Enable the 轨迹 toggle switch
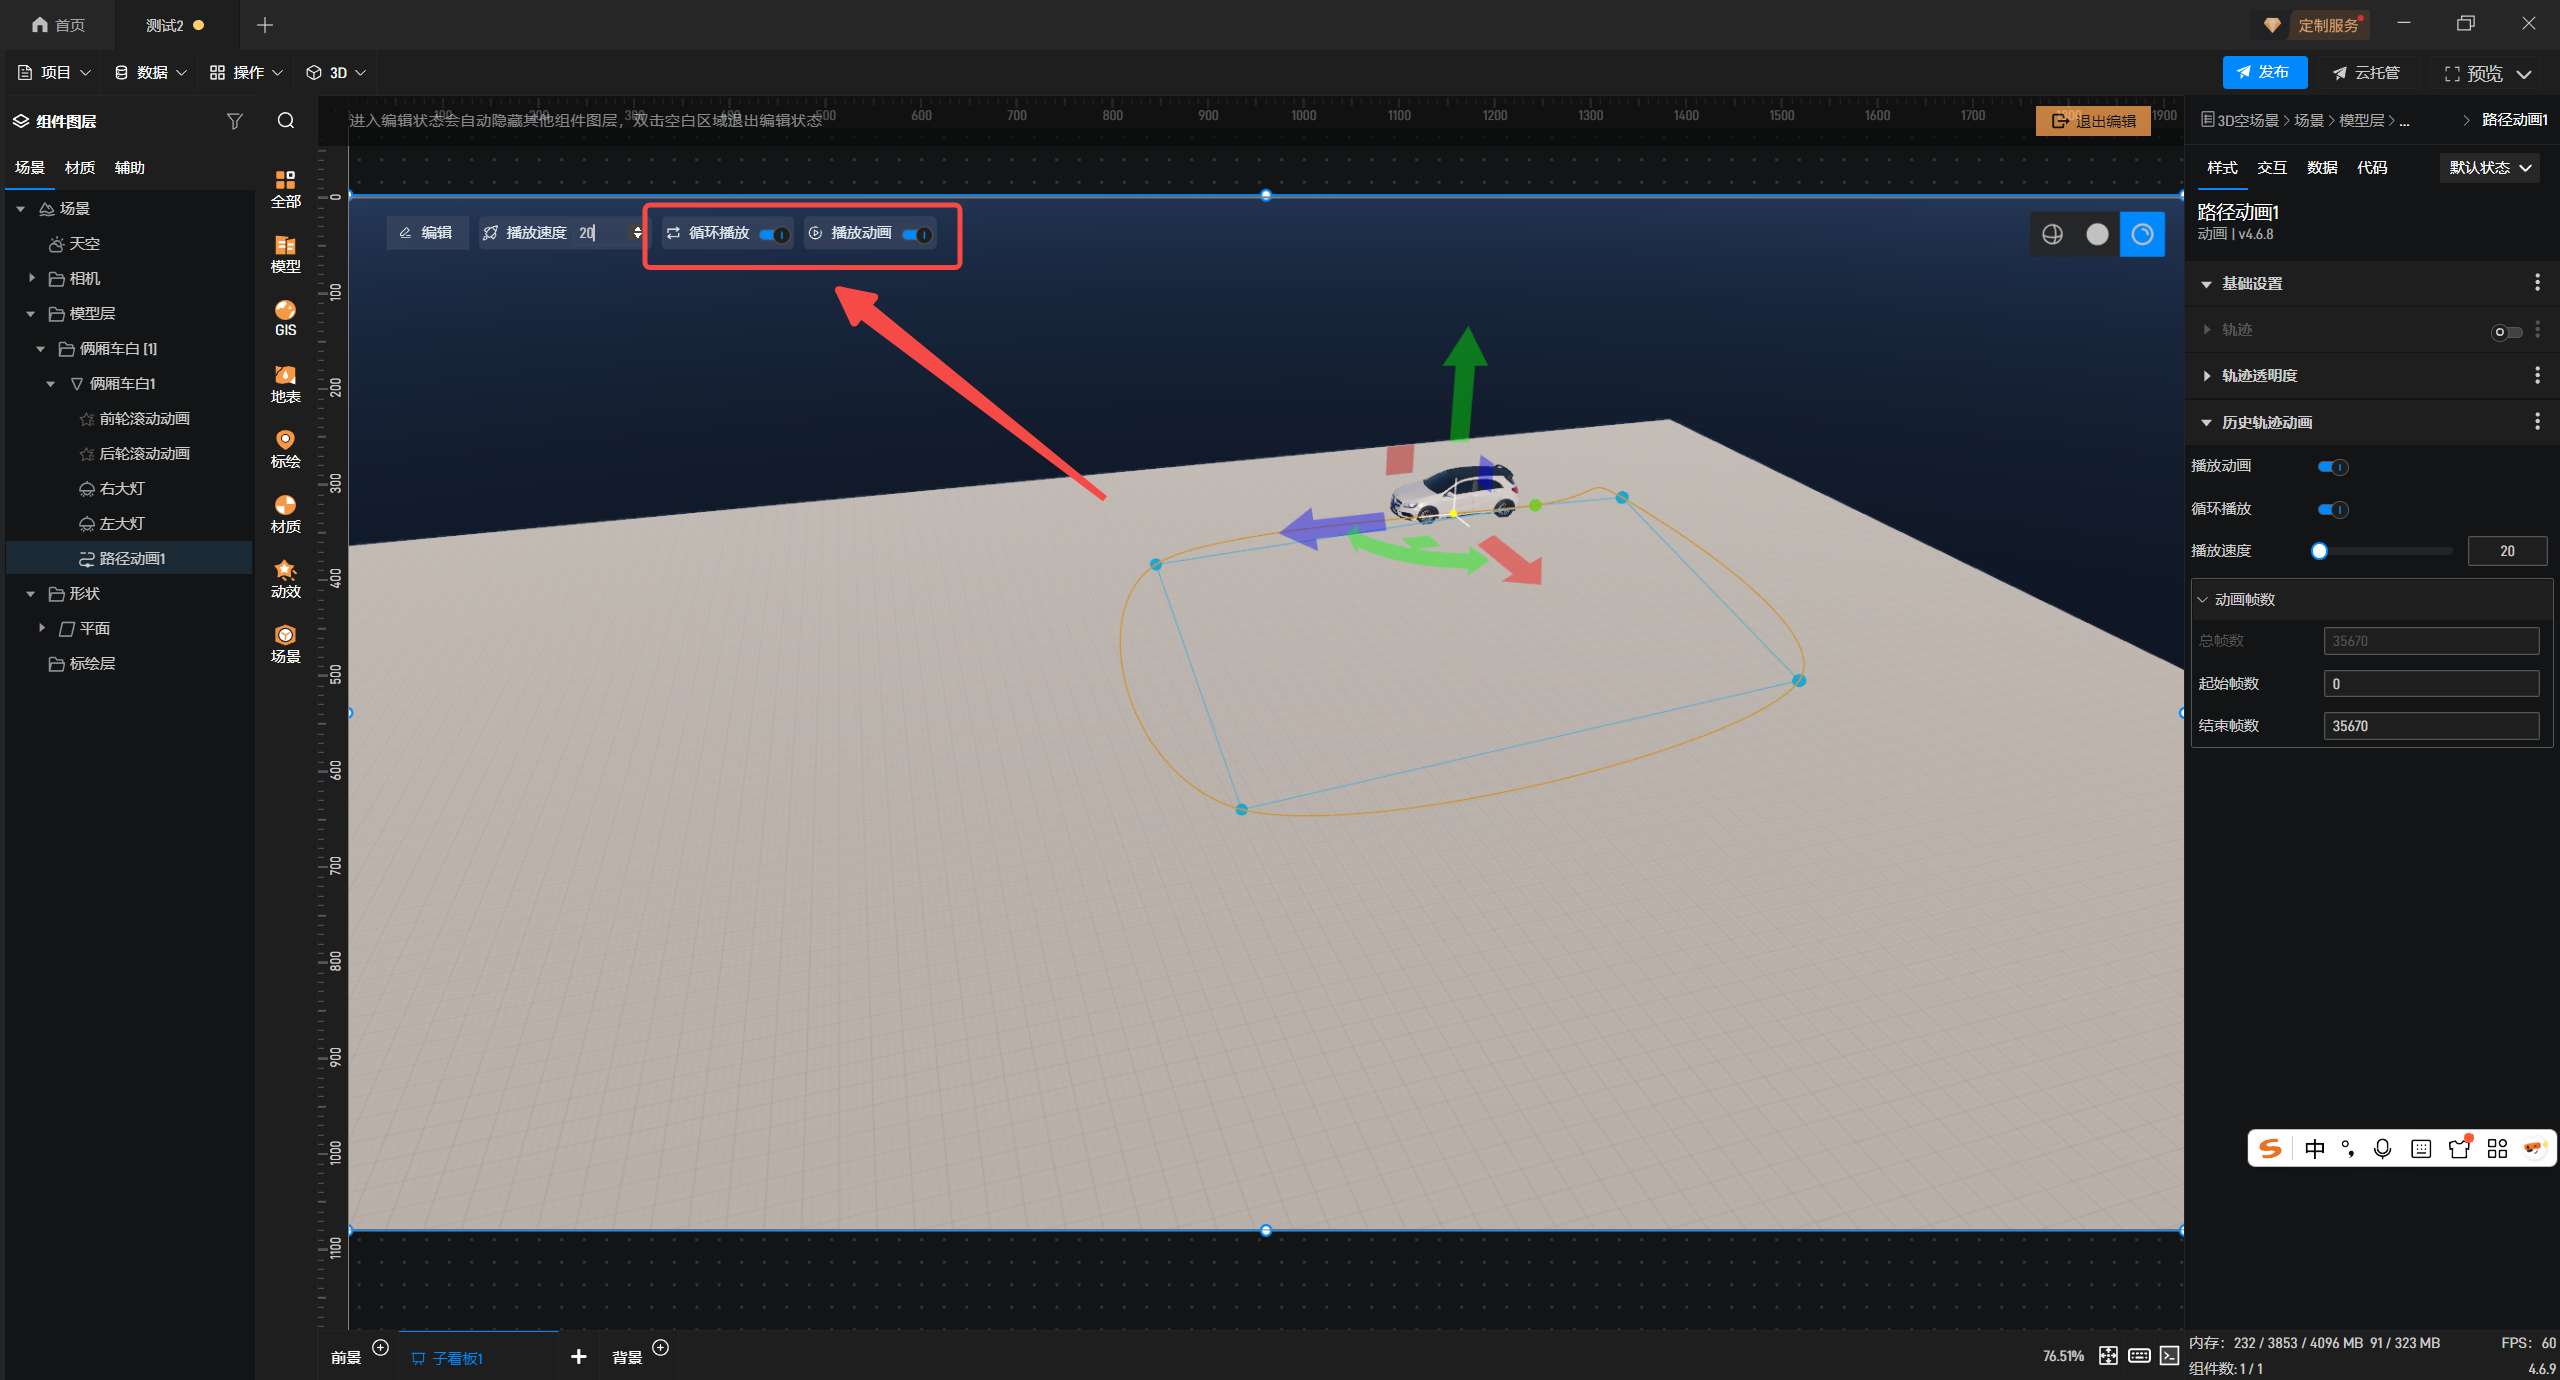Viewport: 2560px width, 1380px height. point(2506,332)
